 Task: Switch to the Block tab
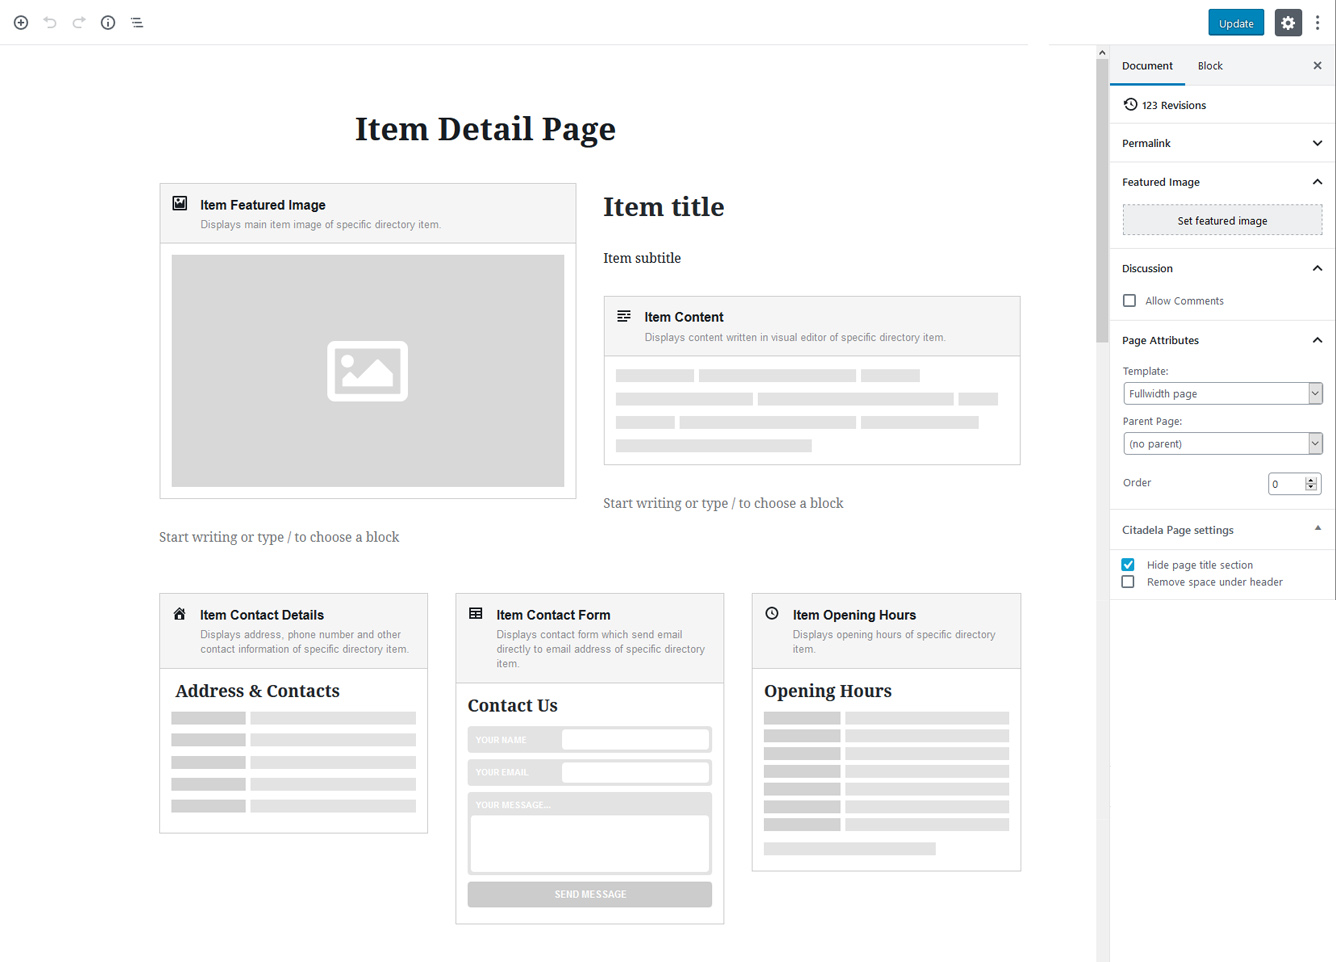[x=1210, y=66]
